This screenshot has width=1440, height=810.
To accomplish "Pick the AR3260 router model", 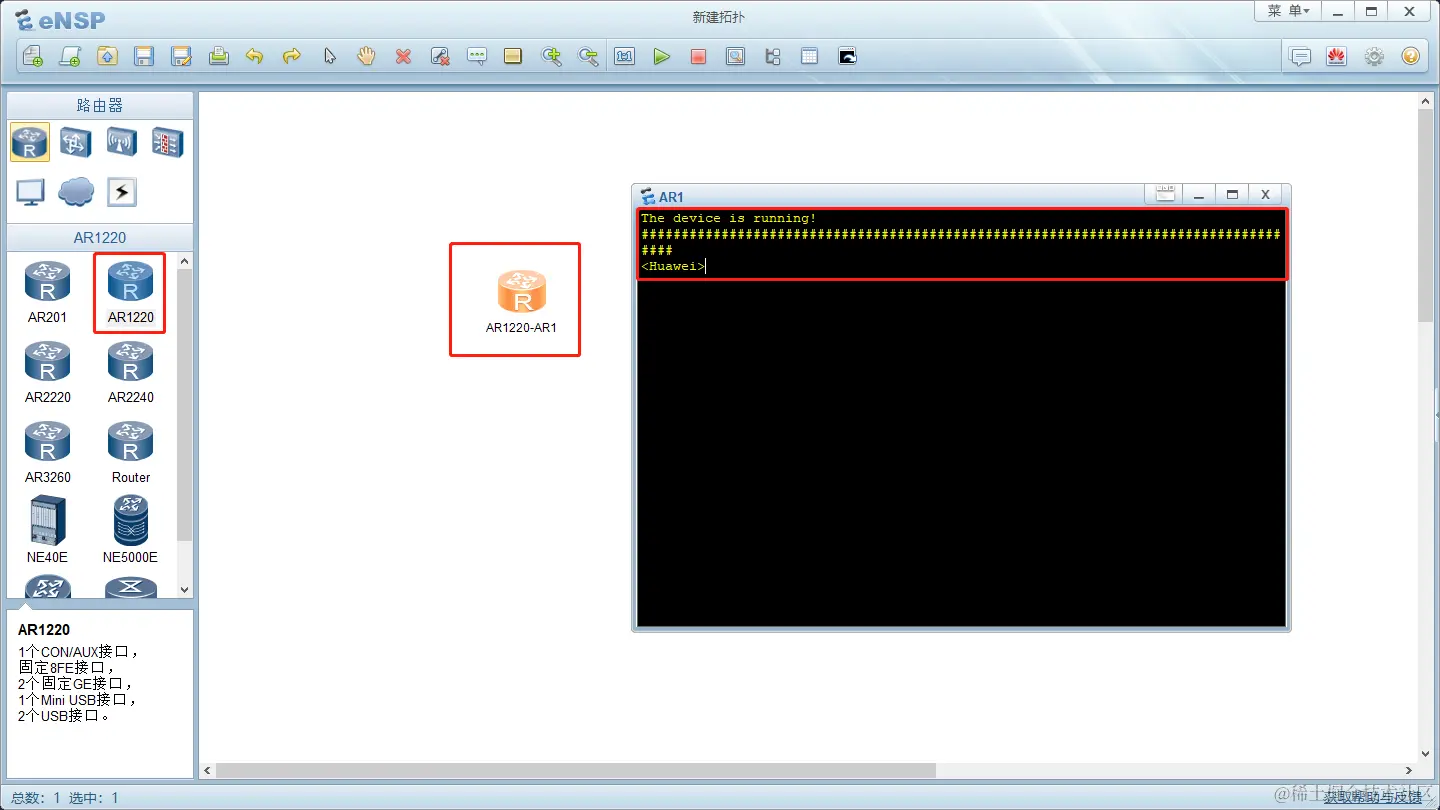I will (47, 452).
